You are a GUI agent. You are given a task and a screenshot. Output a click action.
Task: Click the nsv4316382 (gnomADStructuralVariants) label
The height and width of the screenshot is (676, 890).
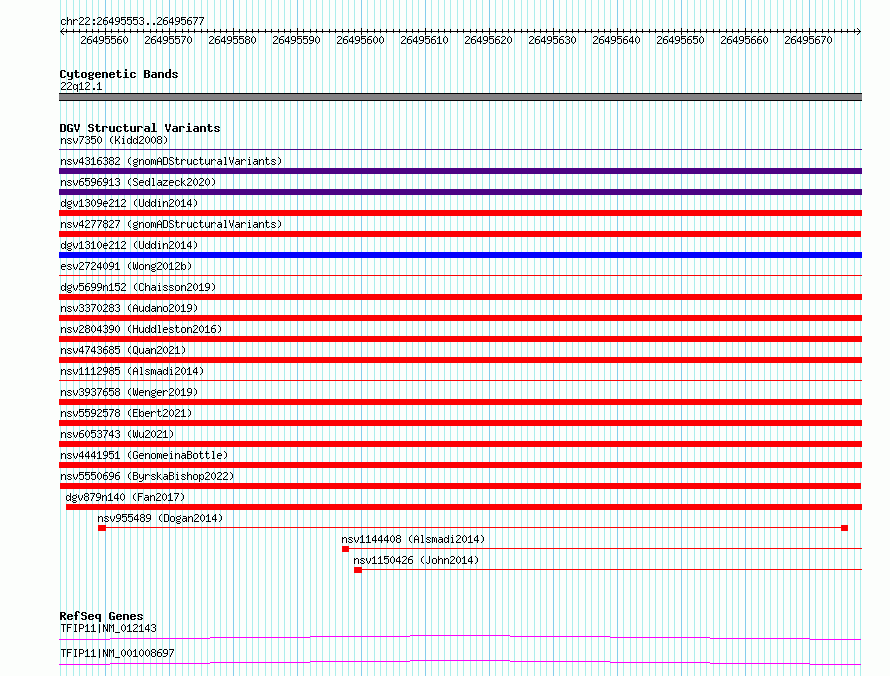coord(171,161)
